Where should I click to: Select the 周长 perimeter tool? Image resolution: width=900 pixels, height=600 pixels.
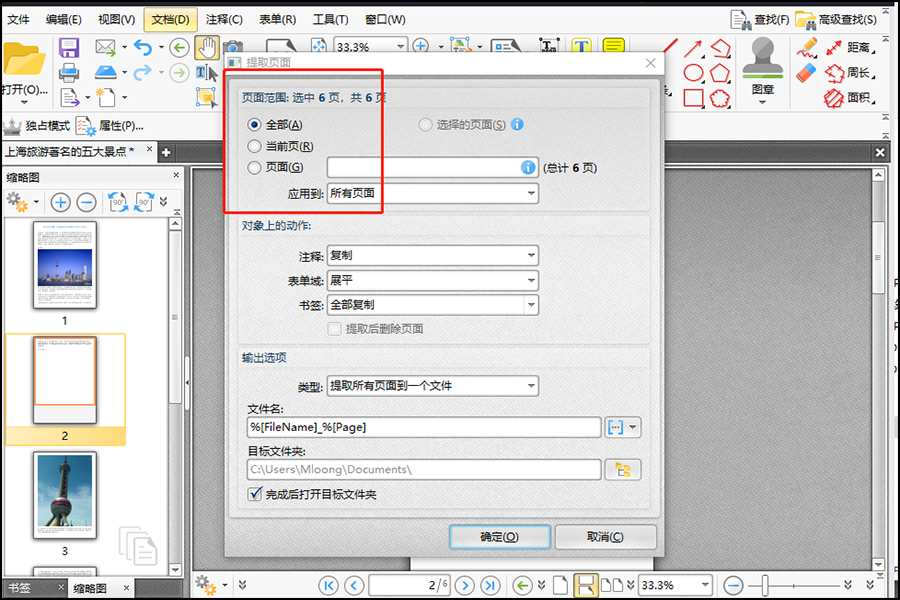click(849, 73)
